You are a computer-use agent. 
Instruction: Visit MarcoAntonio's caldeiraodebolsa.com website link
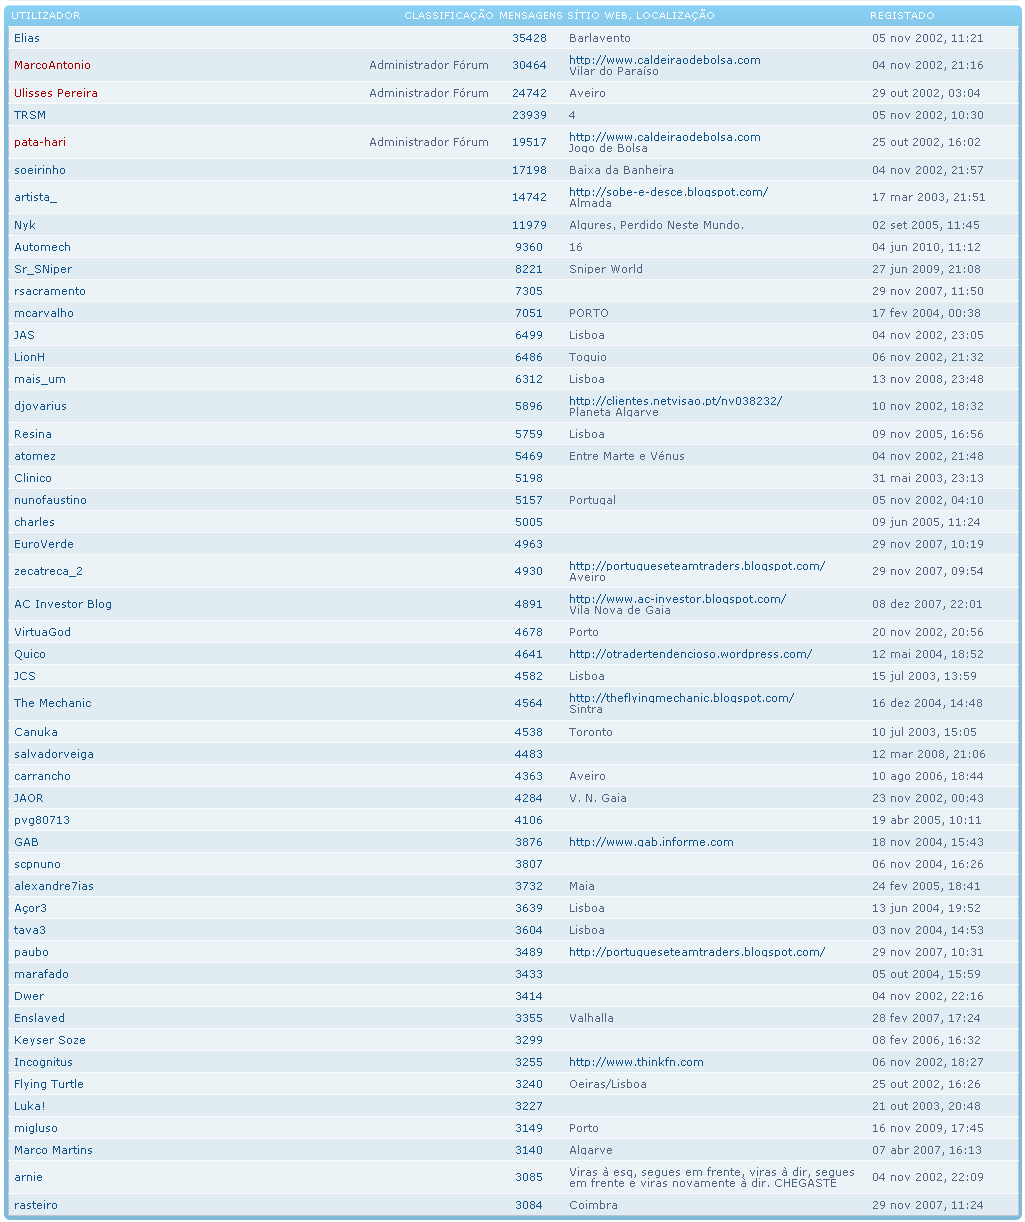[665, 60]
